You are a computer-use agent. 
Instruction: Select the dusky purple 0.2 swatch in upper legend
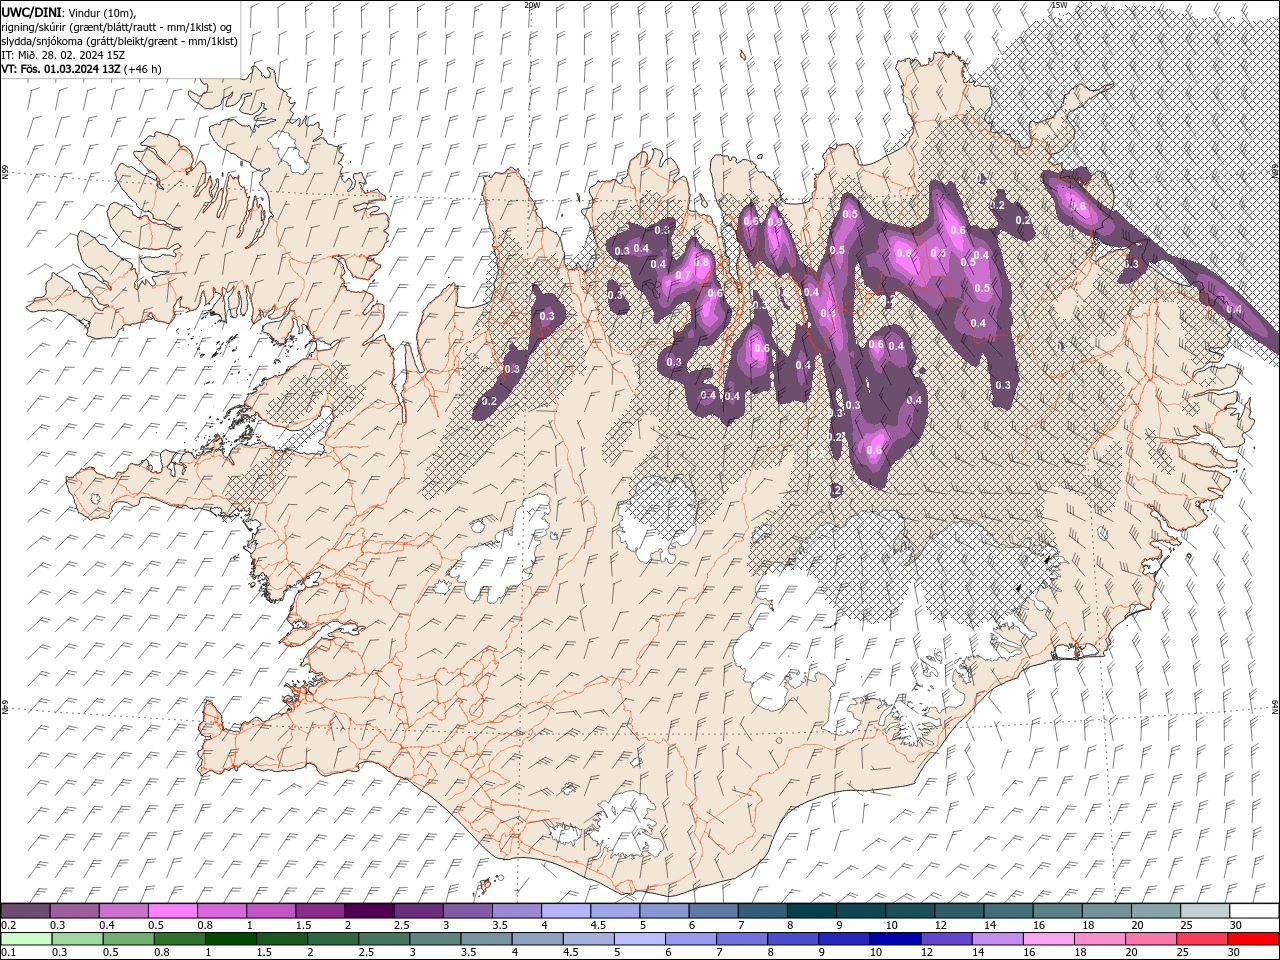click(x=26, y=911)
